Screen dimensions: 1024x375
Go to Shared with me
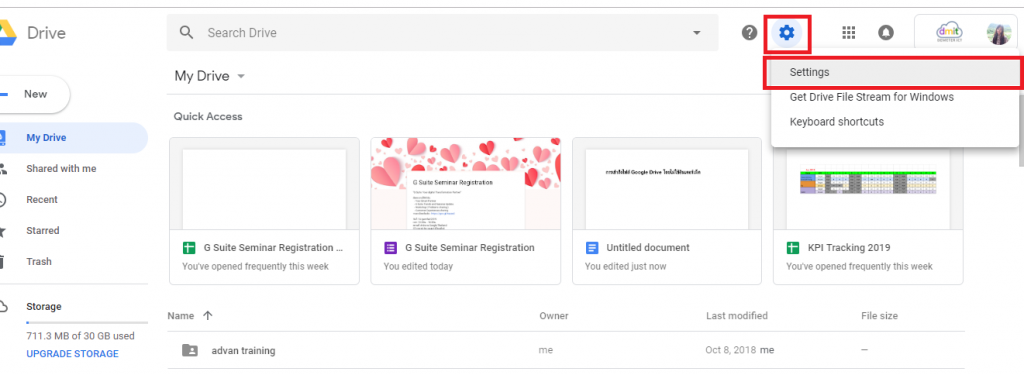(x=61, y=169)
